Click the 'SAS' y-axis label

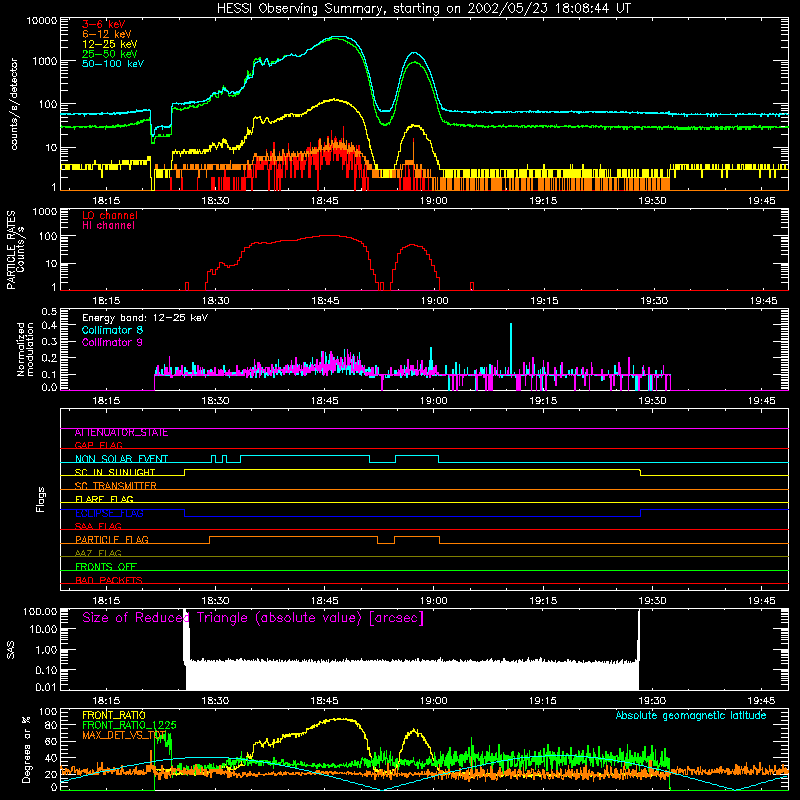(x=11, y=650)
